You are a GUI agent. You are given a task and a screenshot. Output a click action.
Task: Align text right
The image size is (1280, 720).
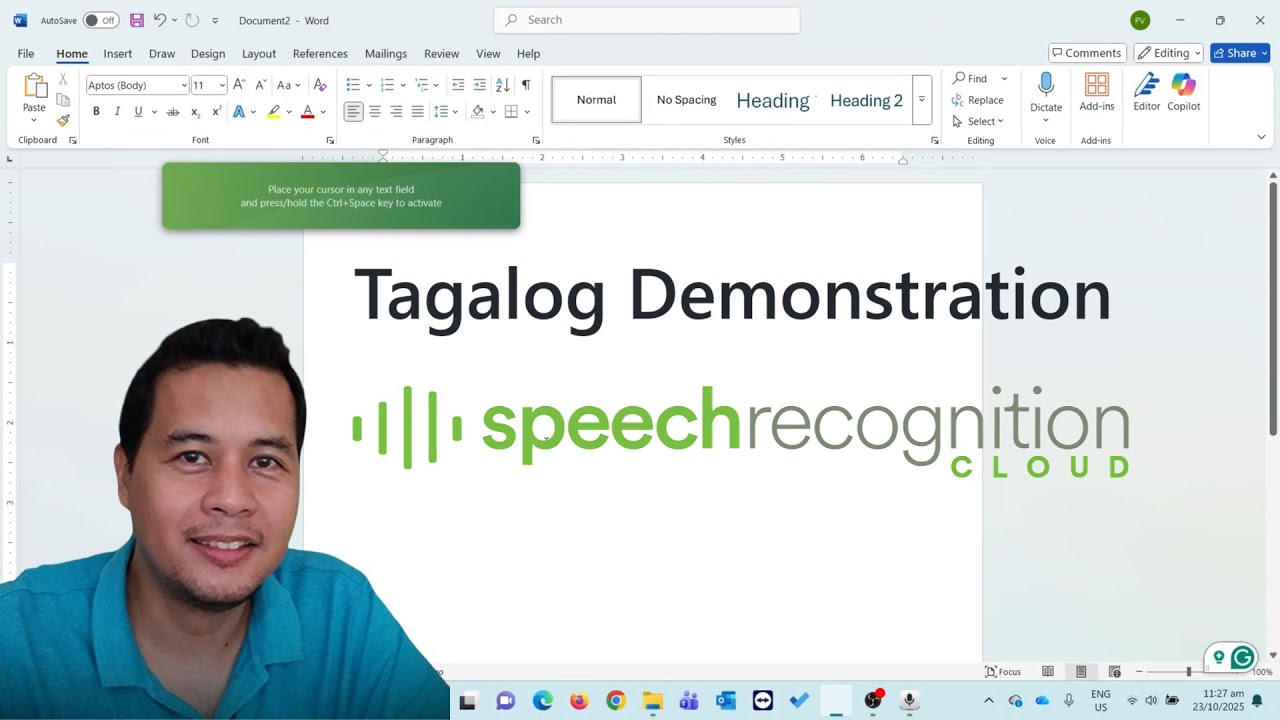coord(396,112)
